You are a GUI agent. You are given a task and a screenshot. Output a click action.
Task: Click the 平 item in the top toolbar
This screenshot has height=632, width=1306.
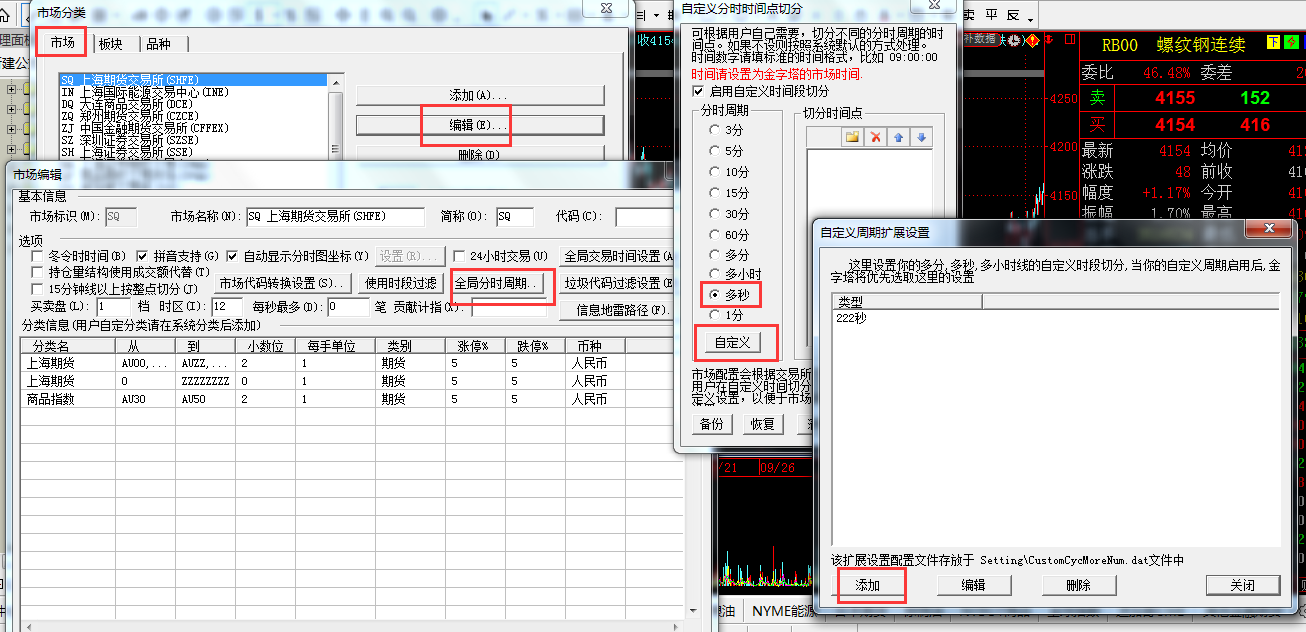[x=992, y=14]
